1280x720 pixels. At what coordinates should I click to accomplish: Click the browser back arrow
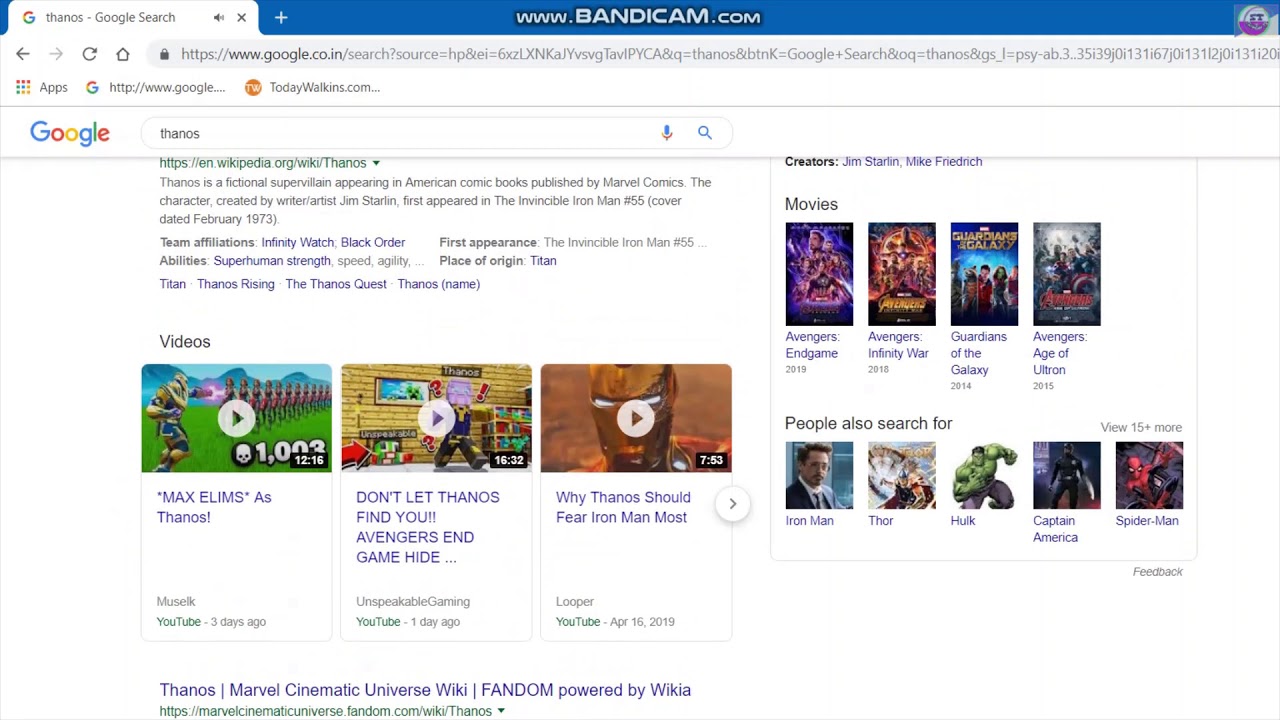(23, 54)
